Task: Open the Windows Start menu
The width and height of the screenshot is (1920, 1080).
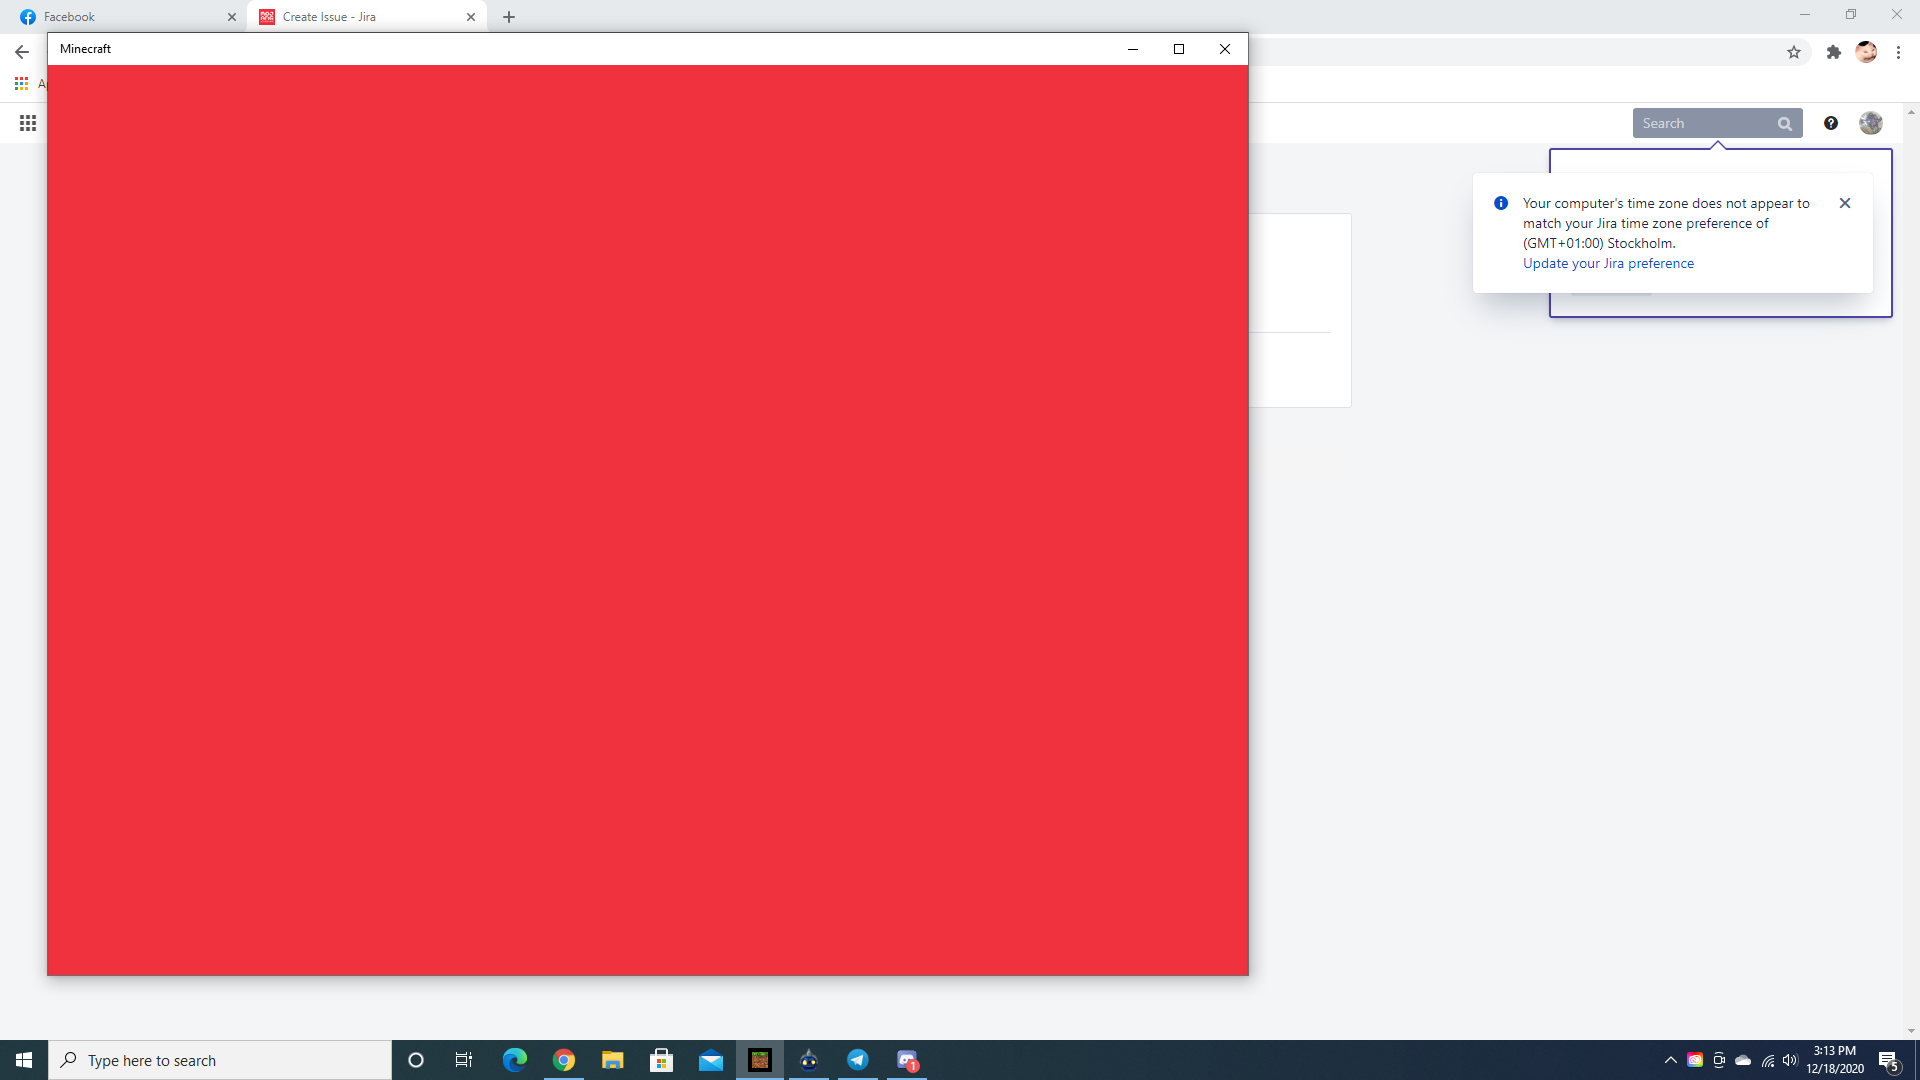Action: coord(24,1060)
